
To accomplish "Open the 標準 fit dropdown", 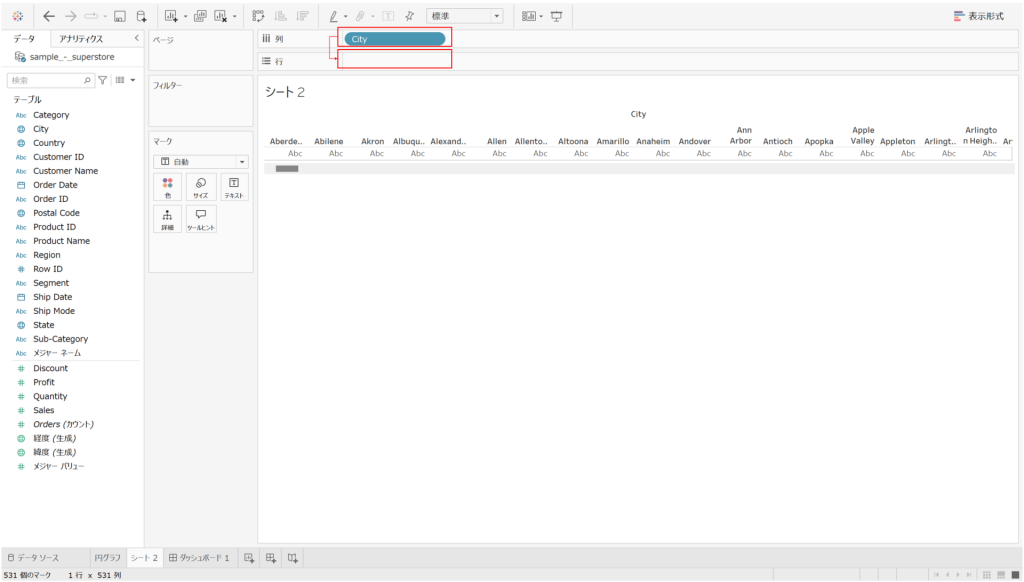I will [465, 16].
